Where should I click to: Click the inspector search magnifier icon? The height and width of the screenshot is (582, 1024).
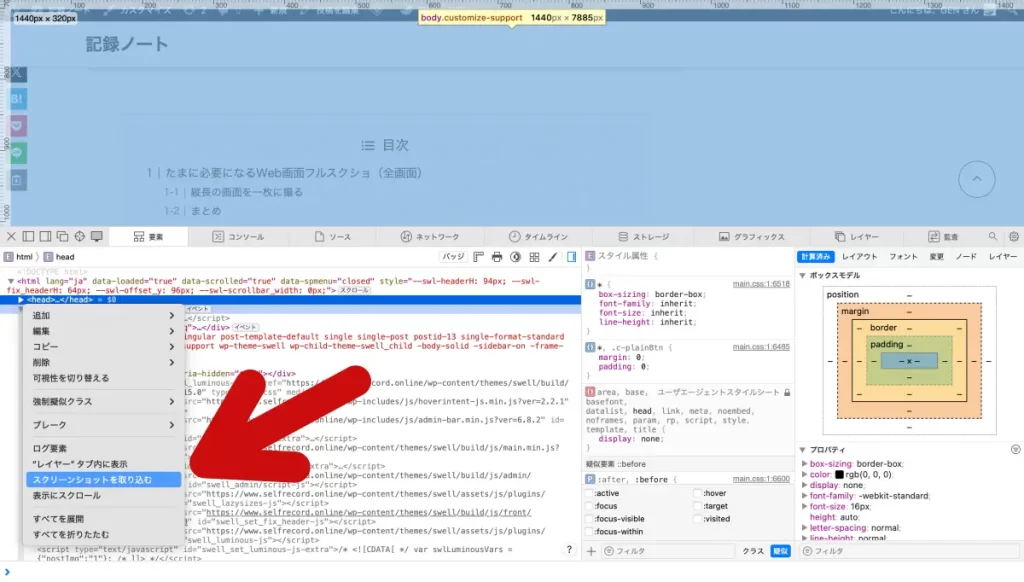[993, 237]
